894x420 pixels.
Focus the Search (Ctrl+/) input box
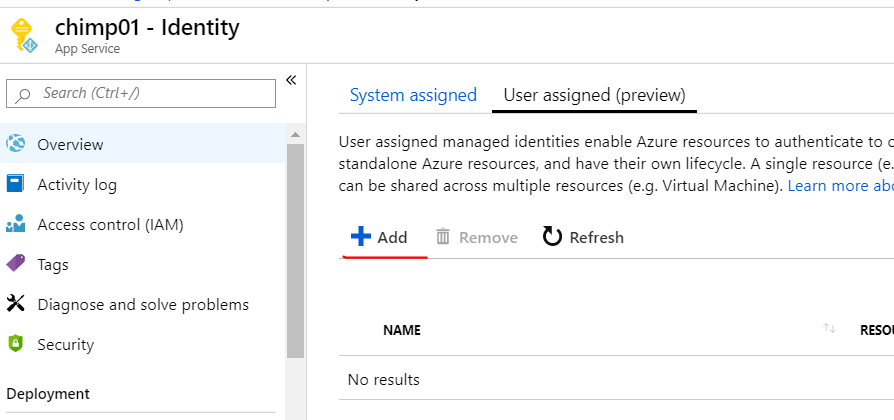[x=150, y=93]
